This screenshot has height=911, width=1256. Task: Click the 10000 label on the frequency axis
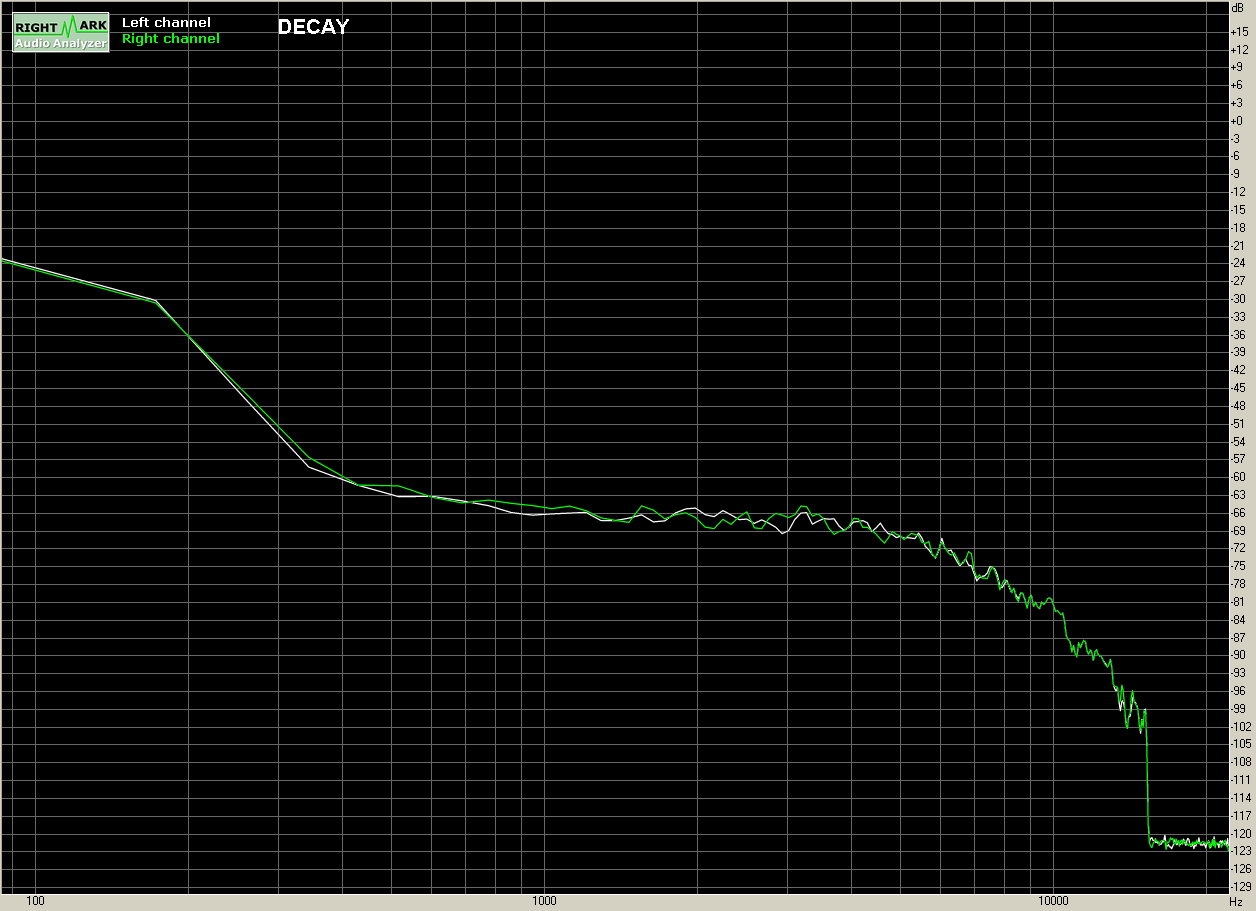(1053, 901)
